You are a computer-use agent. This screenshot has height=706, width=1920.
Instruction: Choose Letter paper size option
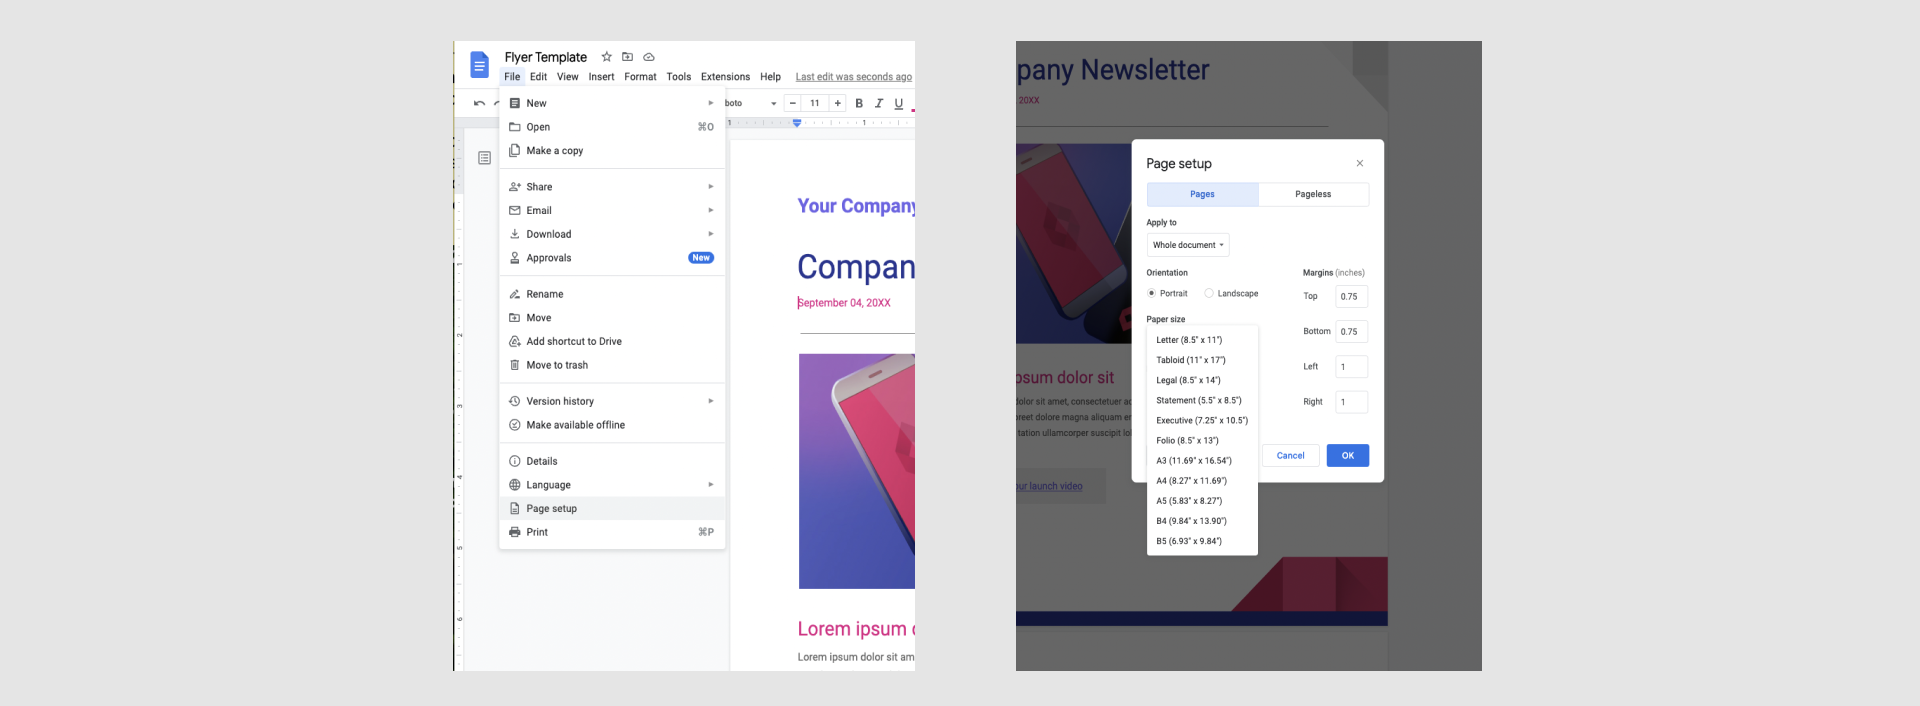coord(1202,340)
